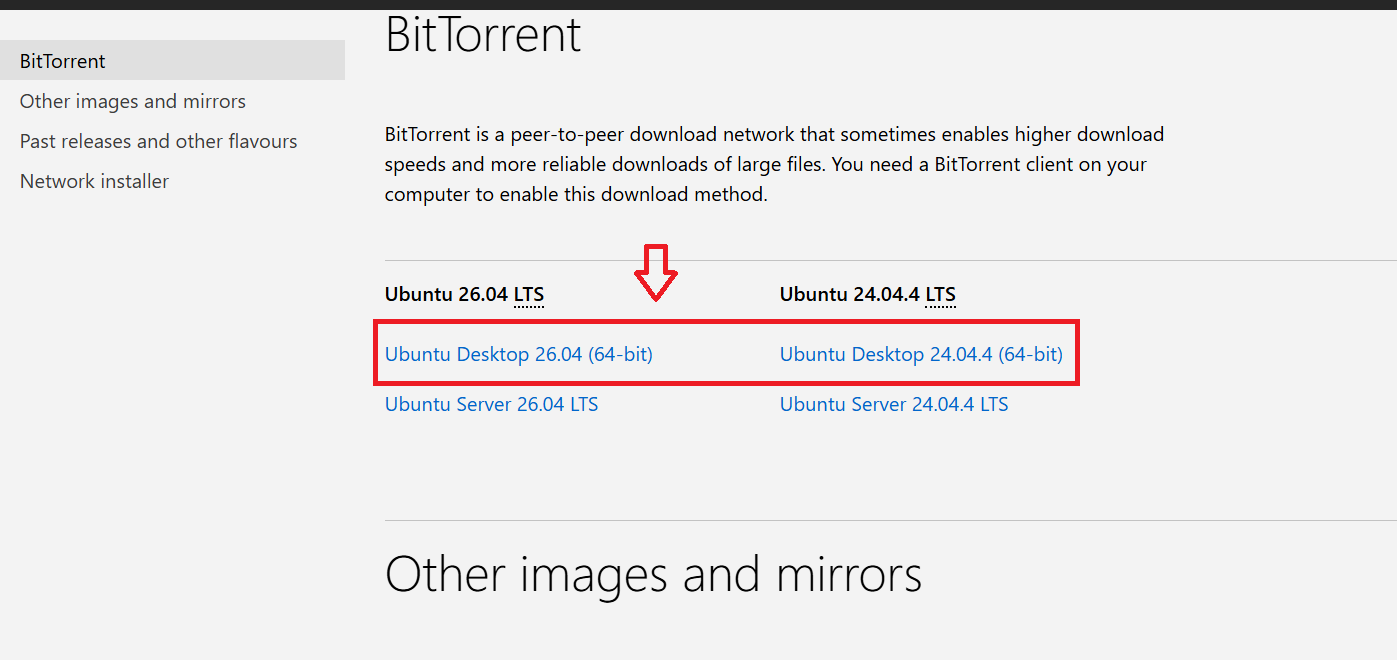Select Past releases and other flavours
1397x660 pixels.
tap(158, 141)
